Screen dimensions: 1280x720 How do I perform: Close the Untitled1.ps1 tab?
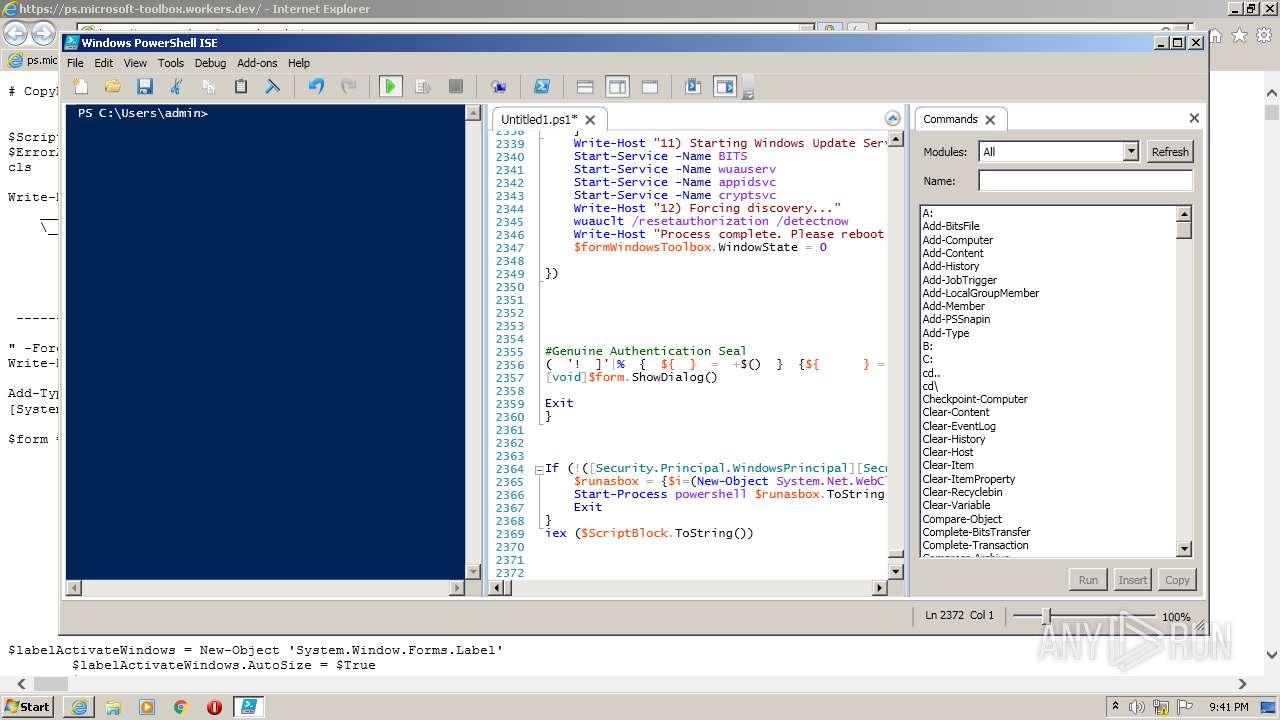pyautogui.click(x=590, y=120)
